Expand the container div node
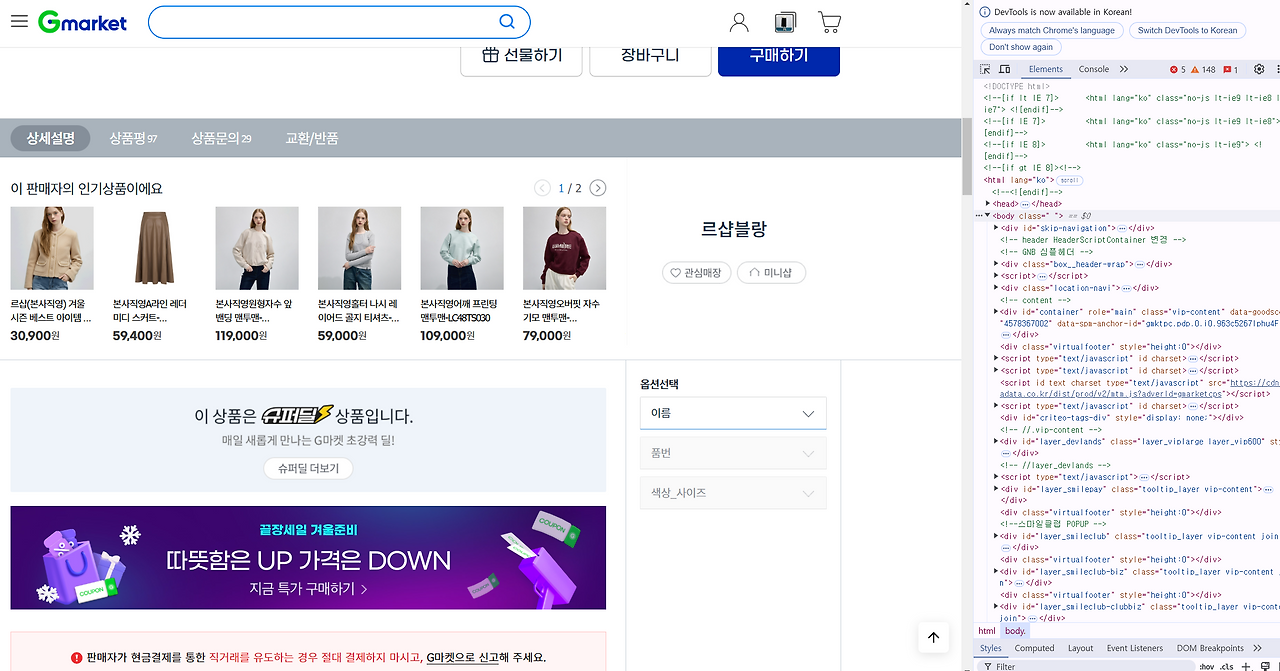This screenshot has width=1280, height=671. [x=996, y=312]
